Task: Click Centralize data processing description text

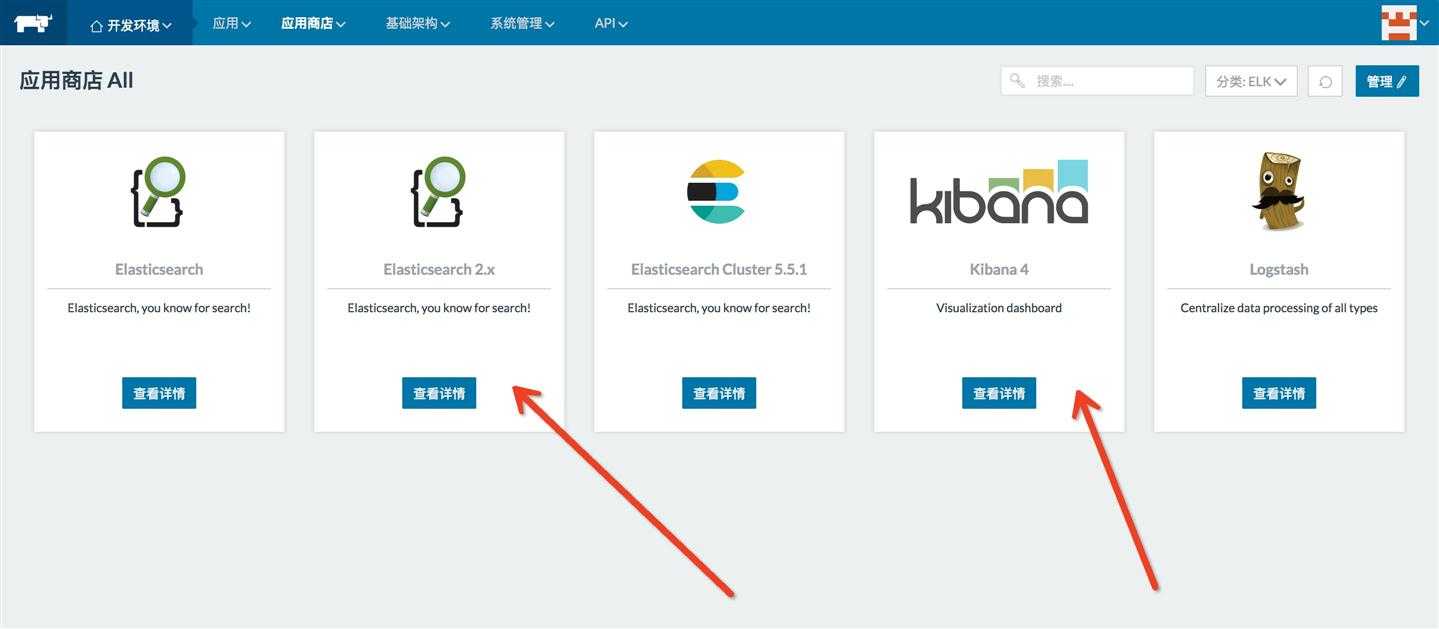Action: (1279, 308)
